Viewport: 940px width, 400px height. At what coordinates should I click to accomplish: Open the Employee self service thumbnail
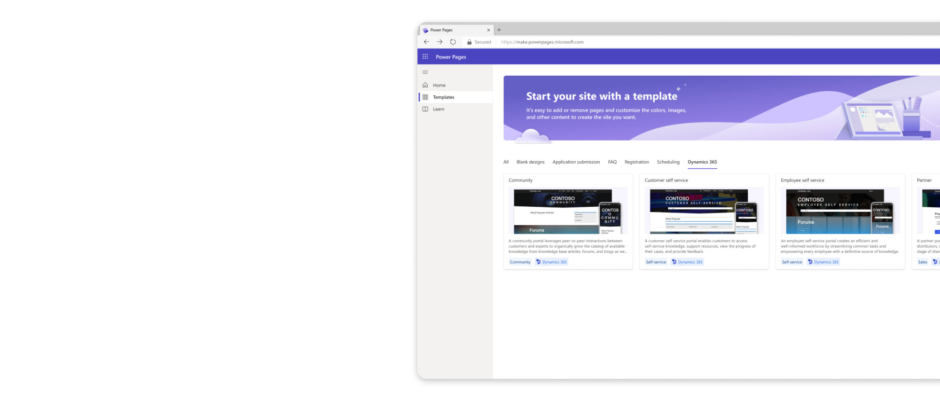840,210
